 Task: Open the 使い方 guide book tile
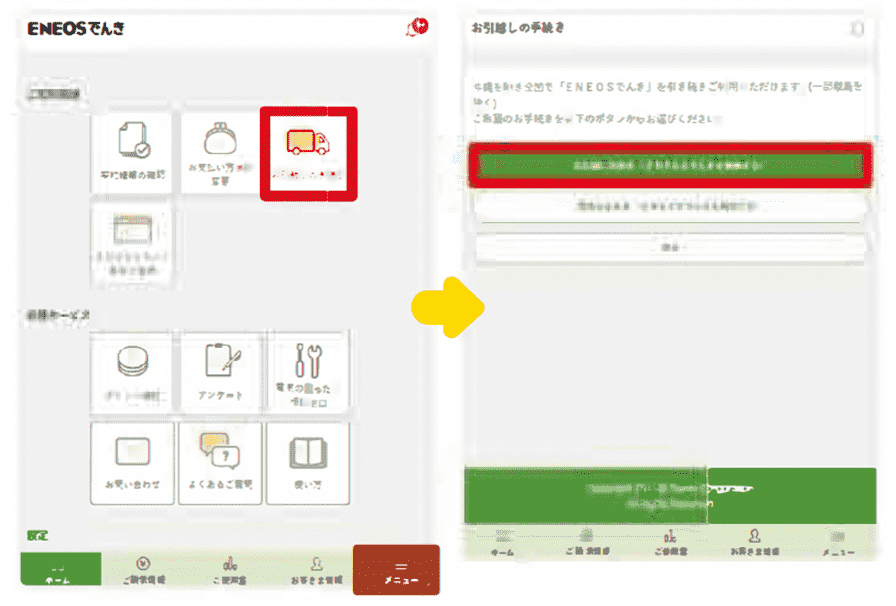pos(306,462)
